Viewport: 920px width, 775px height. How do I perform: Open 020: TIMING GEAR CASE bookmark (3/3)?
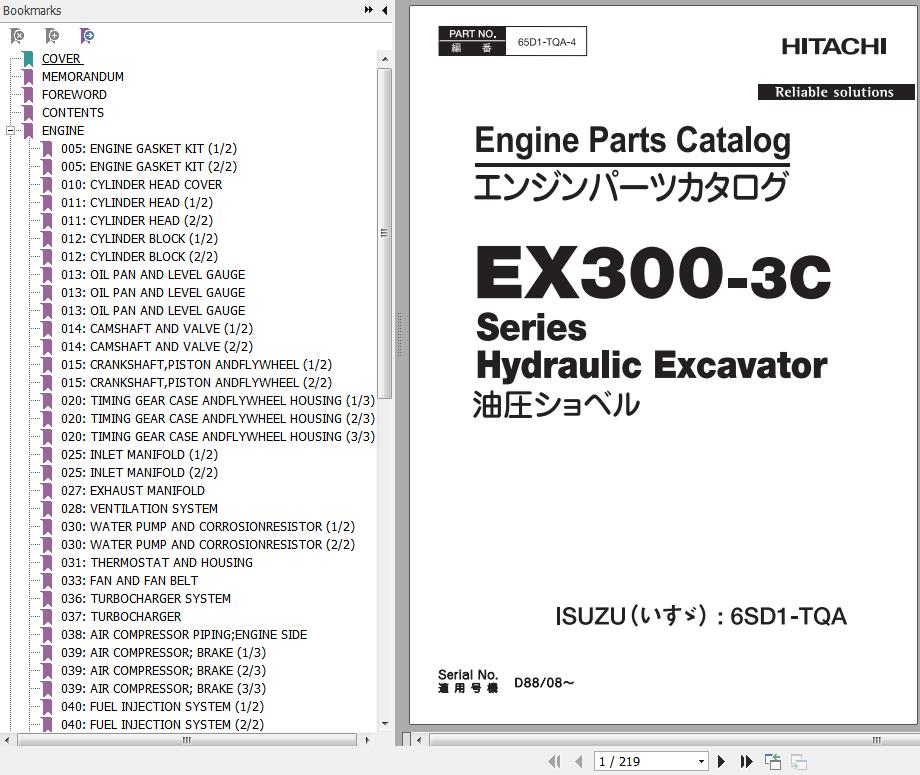(218, 437)
